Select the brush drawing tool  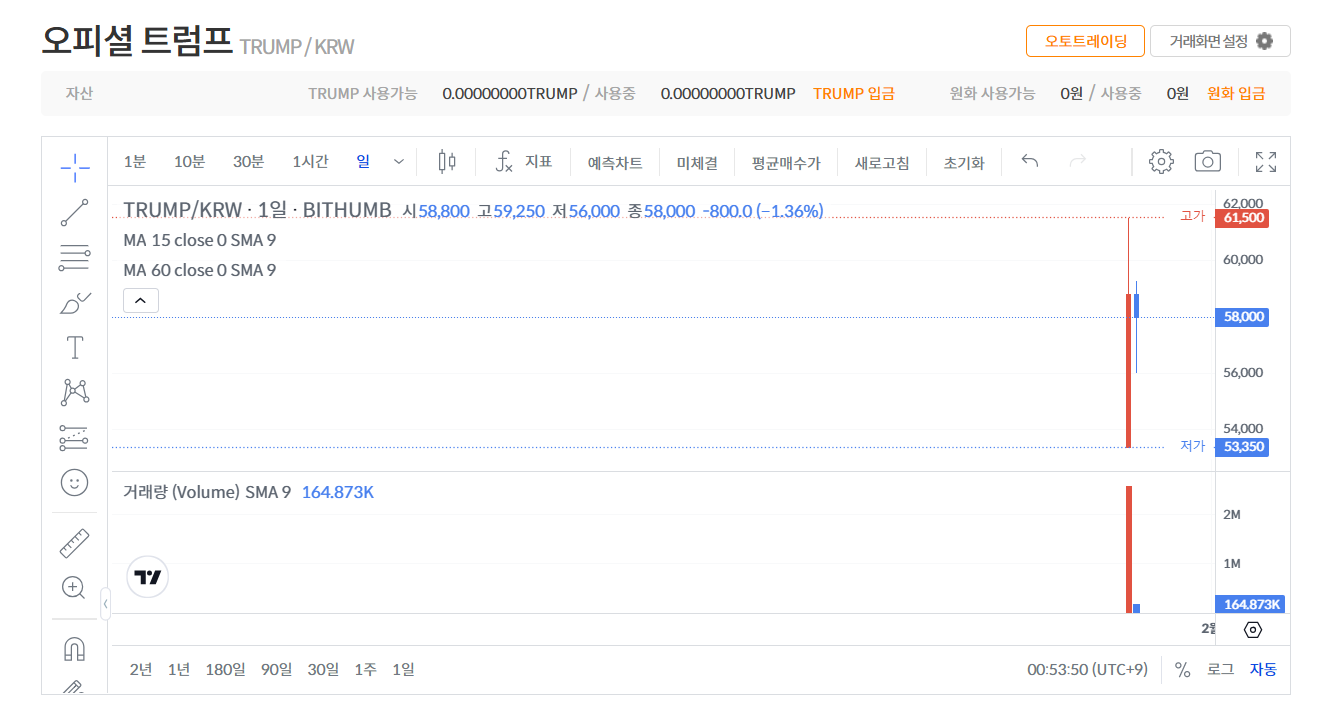(75, 303)
